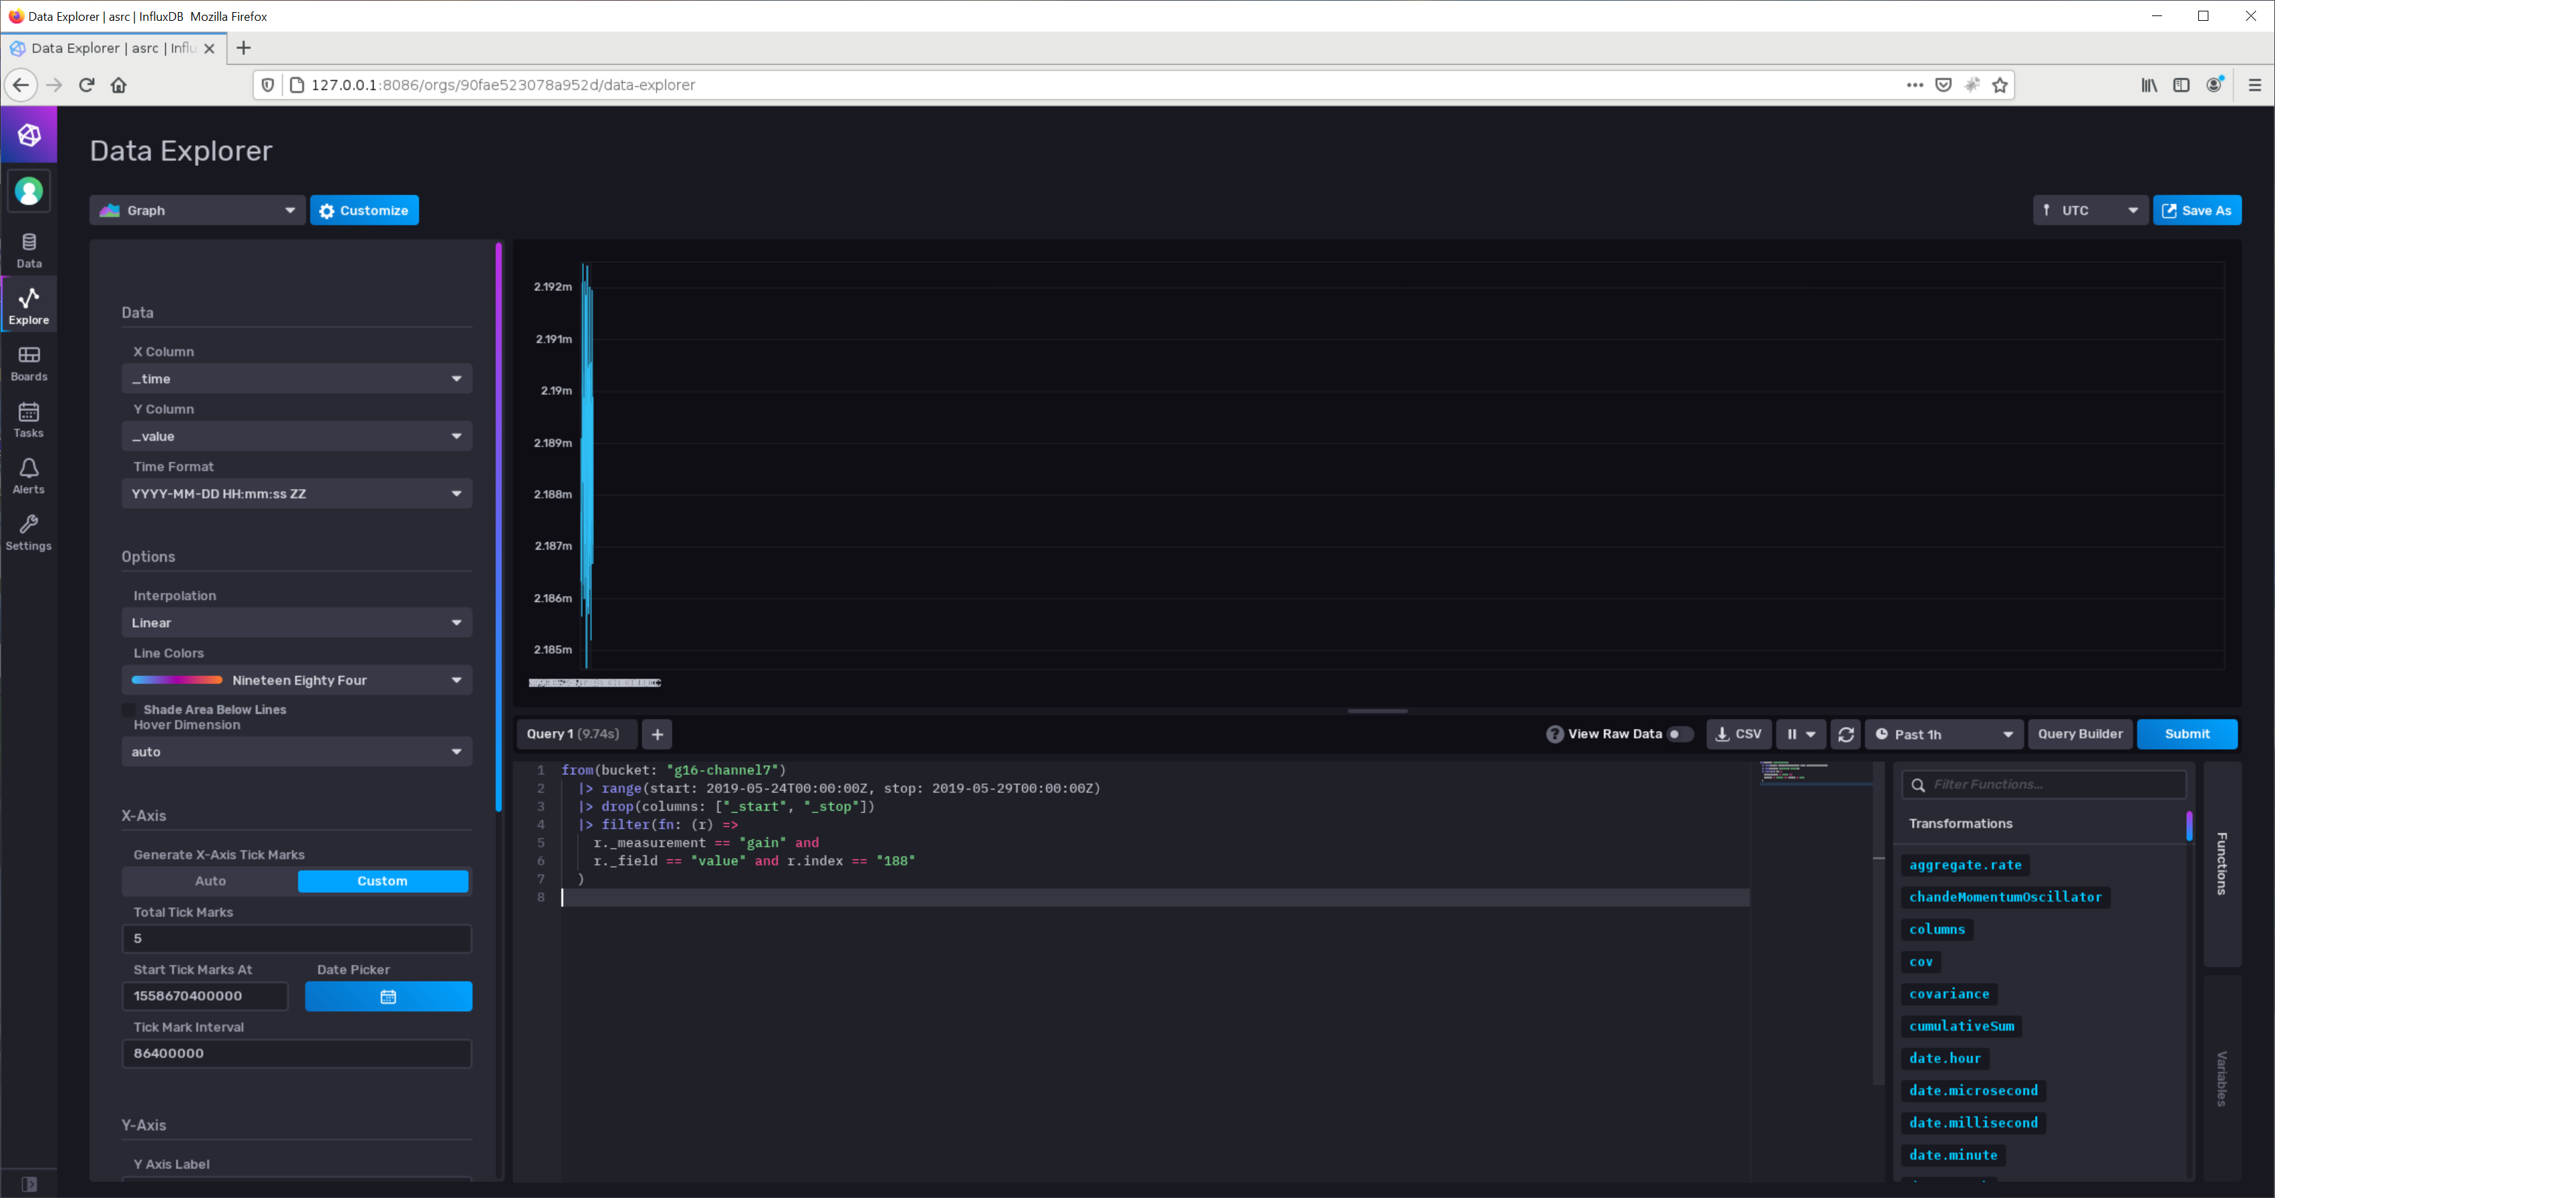
Task: Open Settings from the sidebar
Action: (x=28, y=531)
